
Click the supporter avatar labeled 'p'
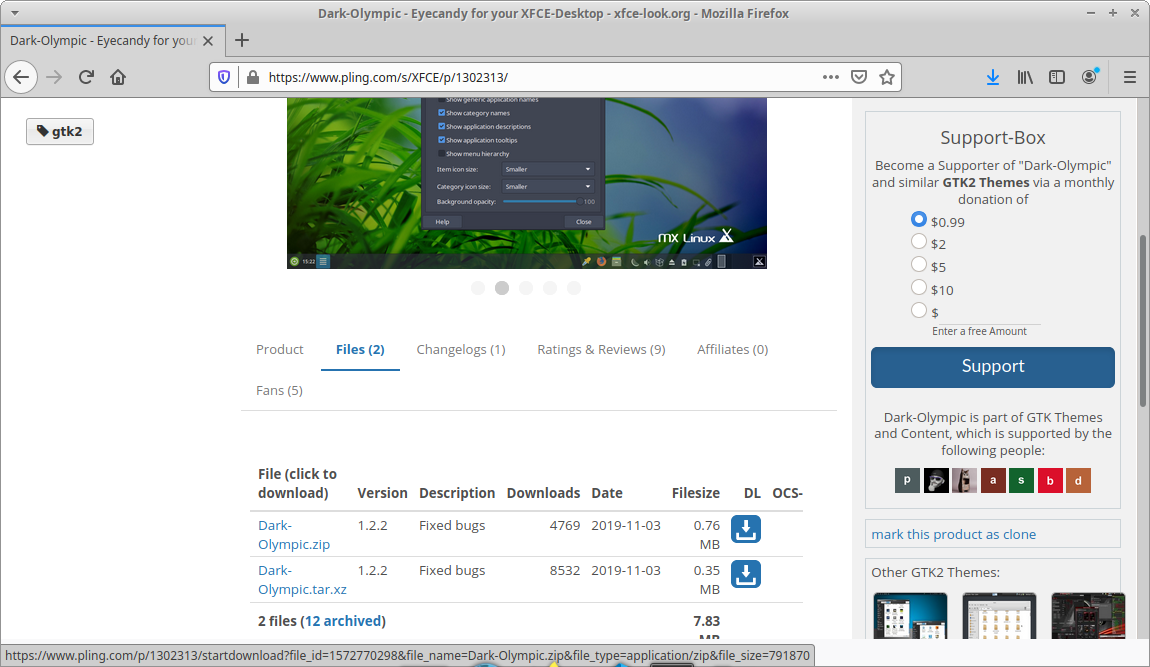[907, 480]
